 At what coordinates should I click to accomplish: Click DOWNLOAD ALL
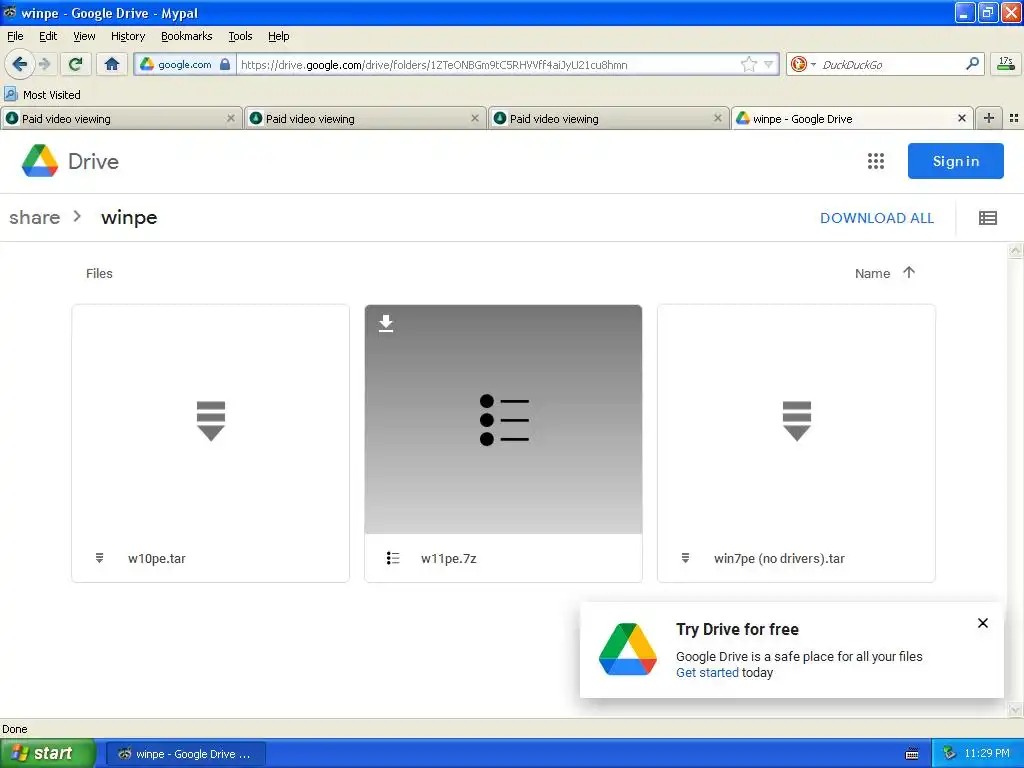(876, 218)
